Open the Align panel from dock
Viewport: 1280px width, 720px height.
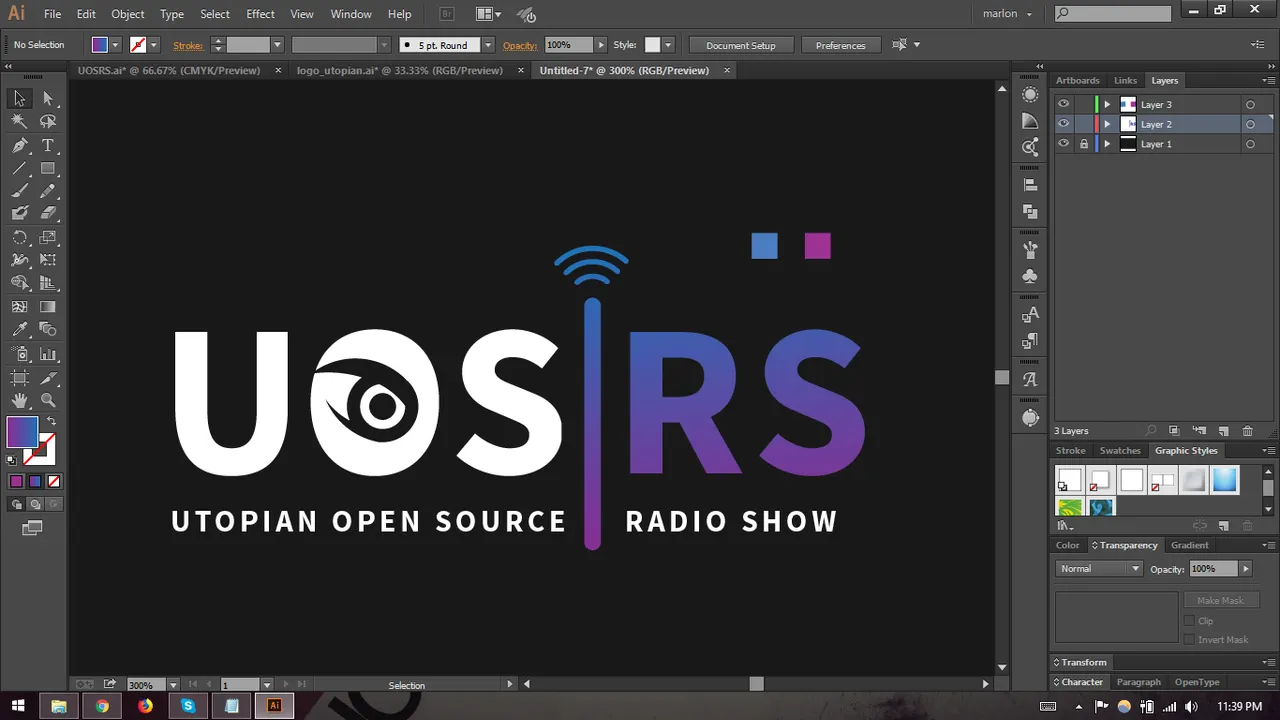1030,185
